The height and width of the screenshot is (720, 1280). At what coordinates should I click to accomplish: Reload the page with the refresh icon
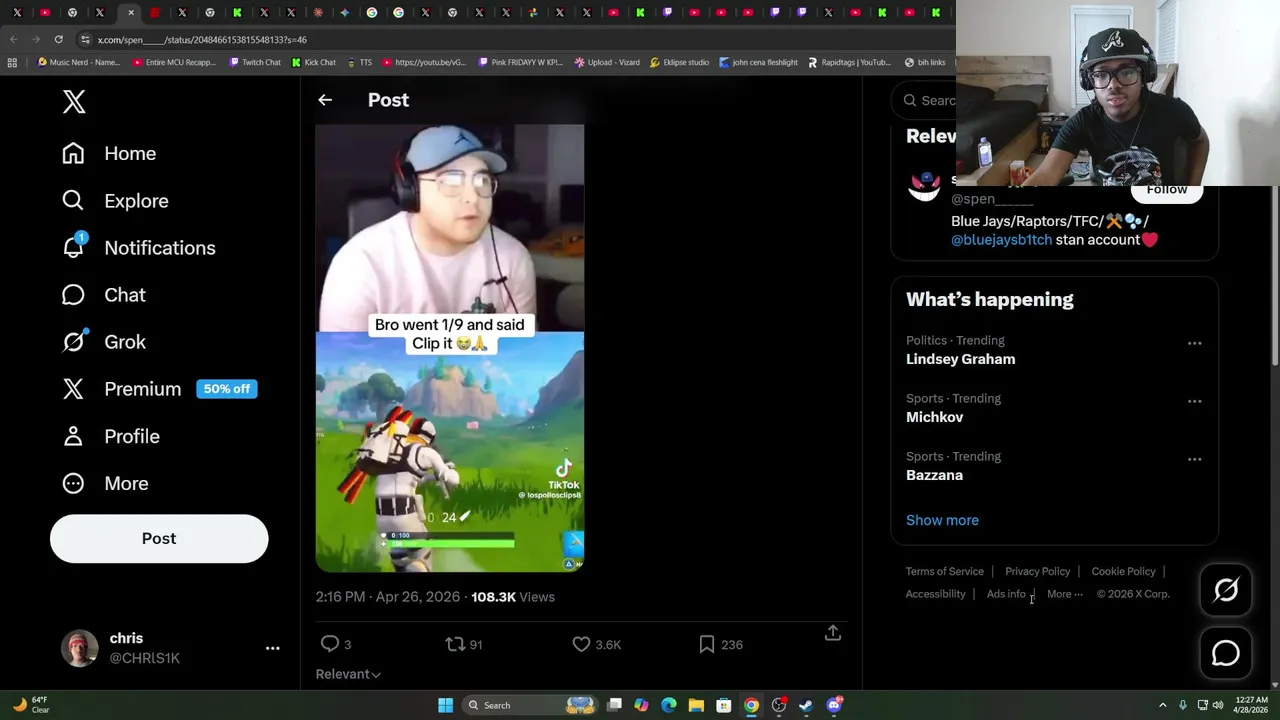click(58, 39)
